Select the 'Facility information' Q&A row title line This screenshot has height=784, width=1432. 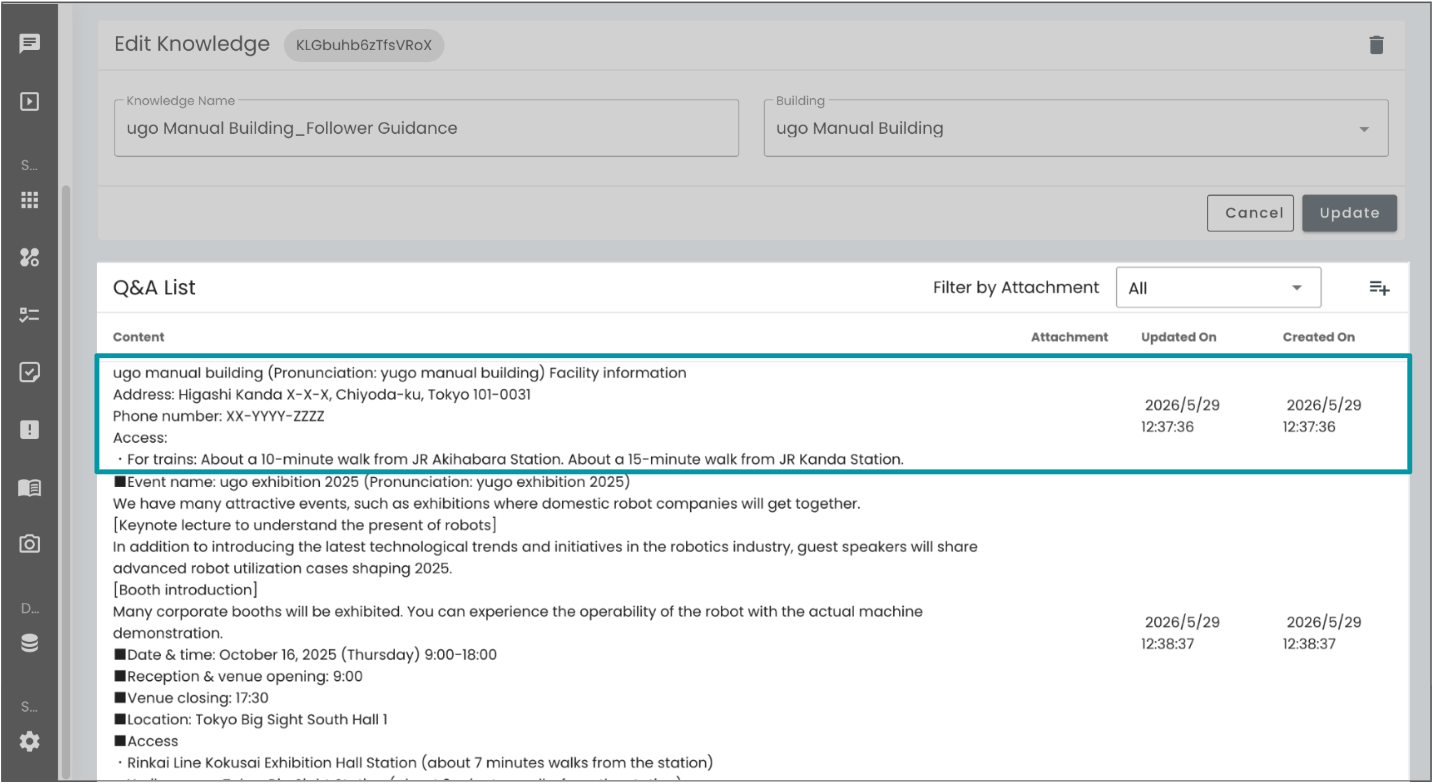tap(400, 373)
